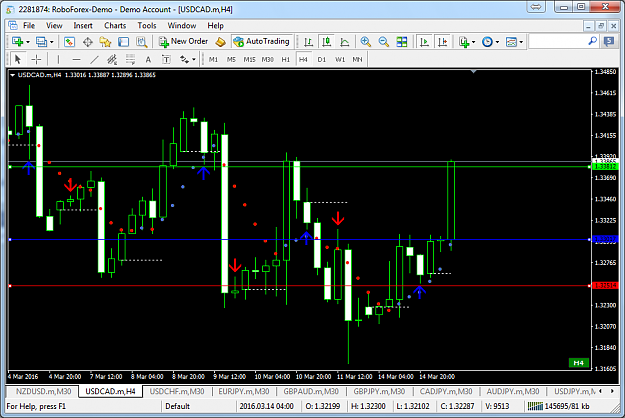The image size is (625, 418).
Task: Select the Cursor arrow tool
Action: coord(17,59)
